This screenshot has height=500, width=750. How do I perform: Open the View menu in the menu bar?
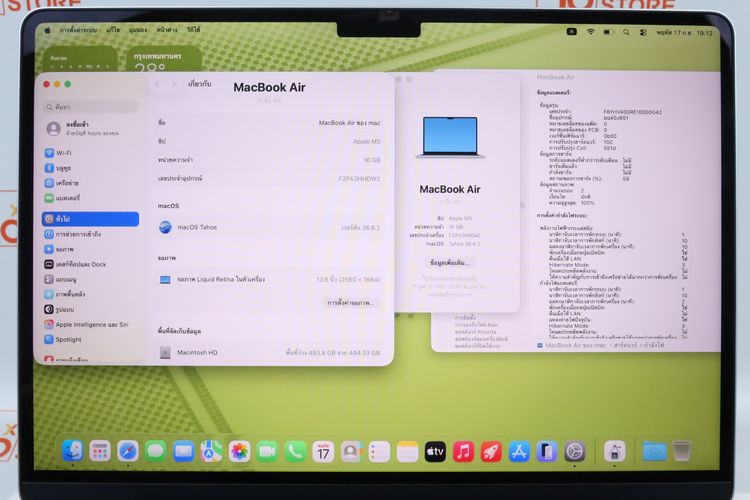(x=138, y=30)
